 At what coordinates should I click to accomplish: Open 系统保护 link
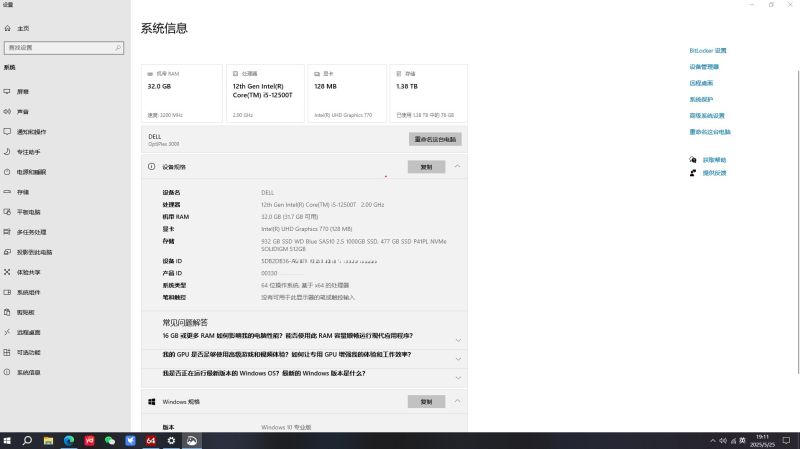[x=701, y=99]
